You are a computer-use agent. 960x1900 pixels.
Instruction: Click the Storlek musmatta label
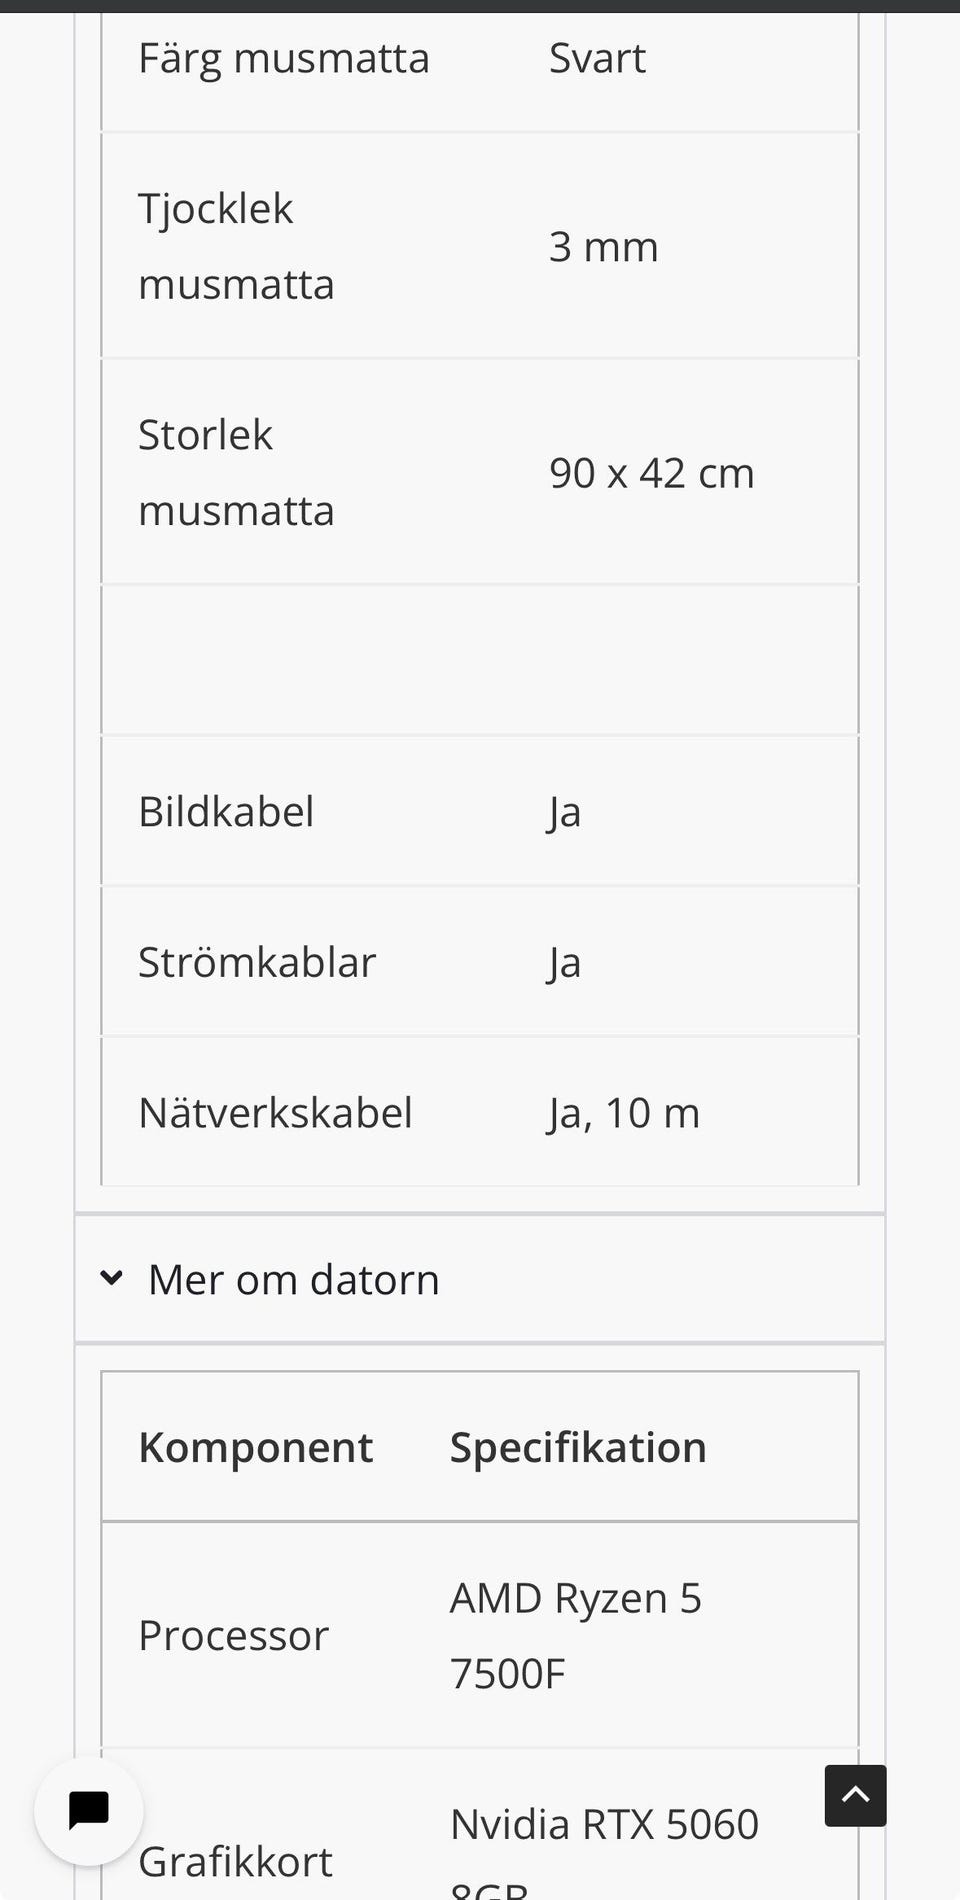point(236,472)
